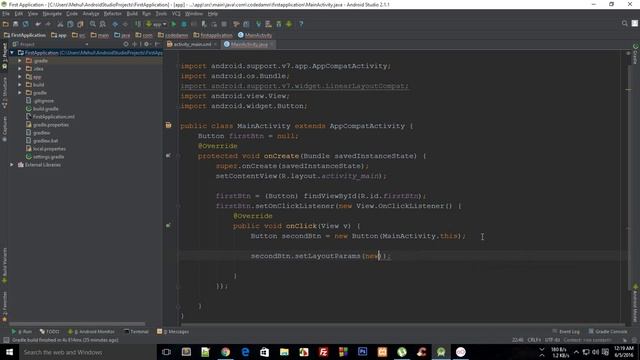This screenshot has height=360, width=640.
Task: Click the Redo arrow icon
Action: click(x=48, y=24)
